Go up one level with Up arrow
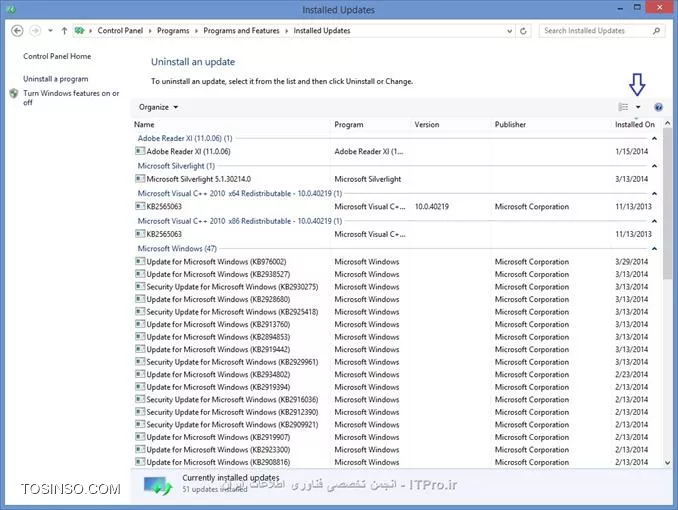This screenshot has width=678, height=510. pos(64,31)
